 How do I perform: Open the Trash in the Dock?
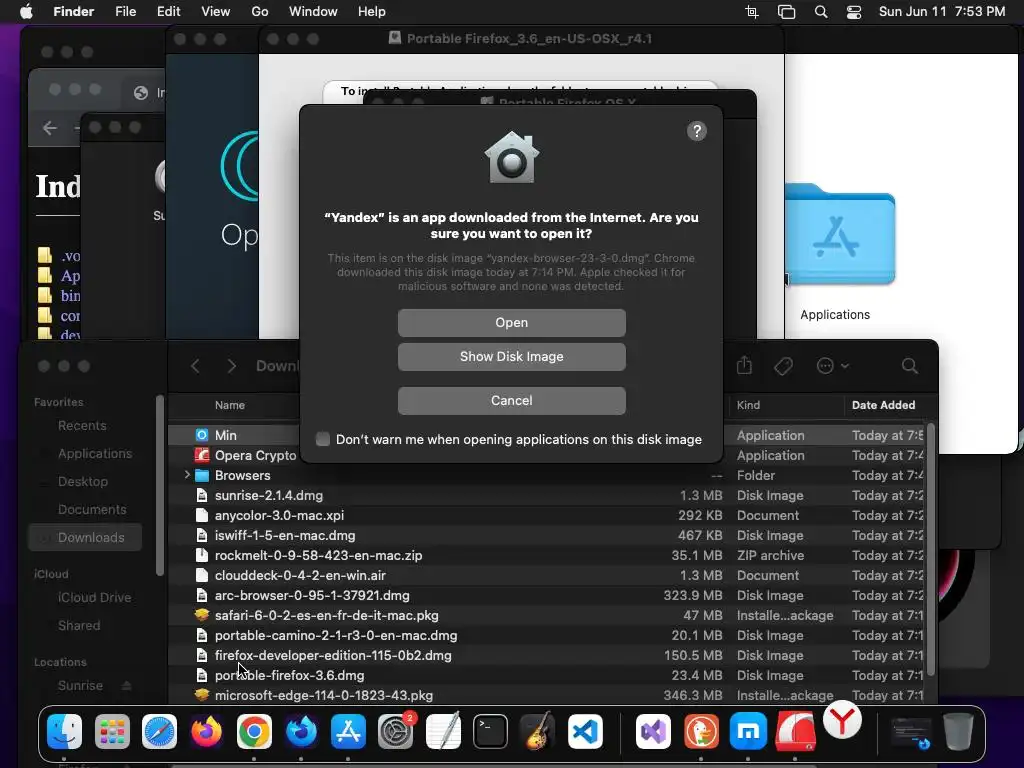pos(958,731)
